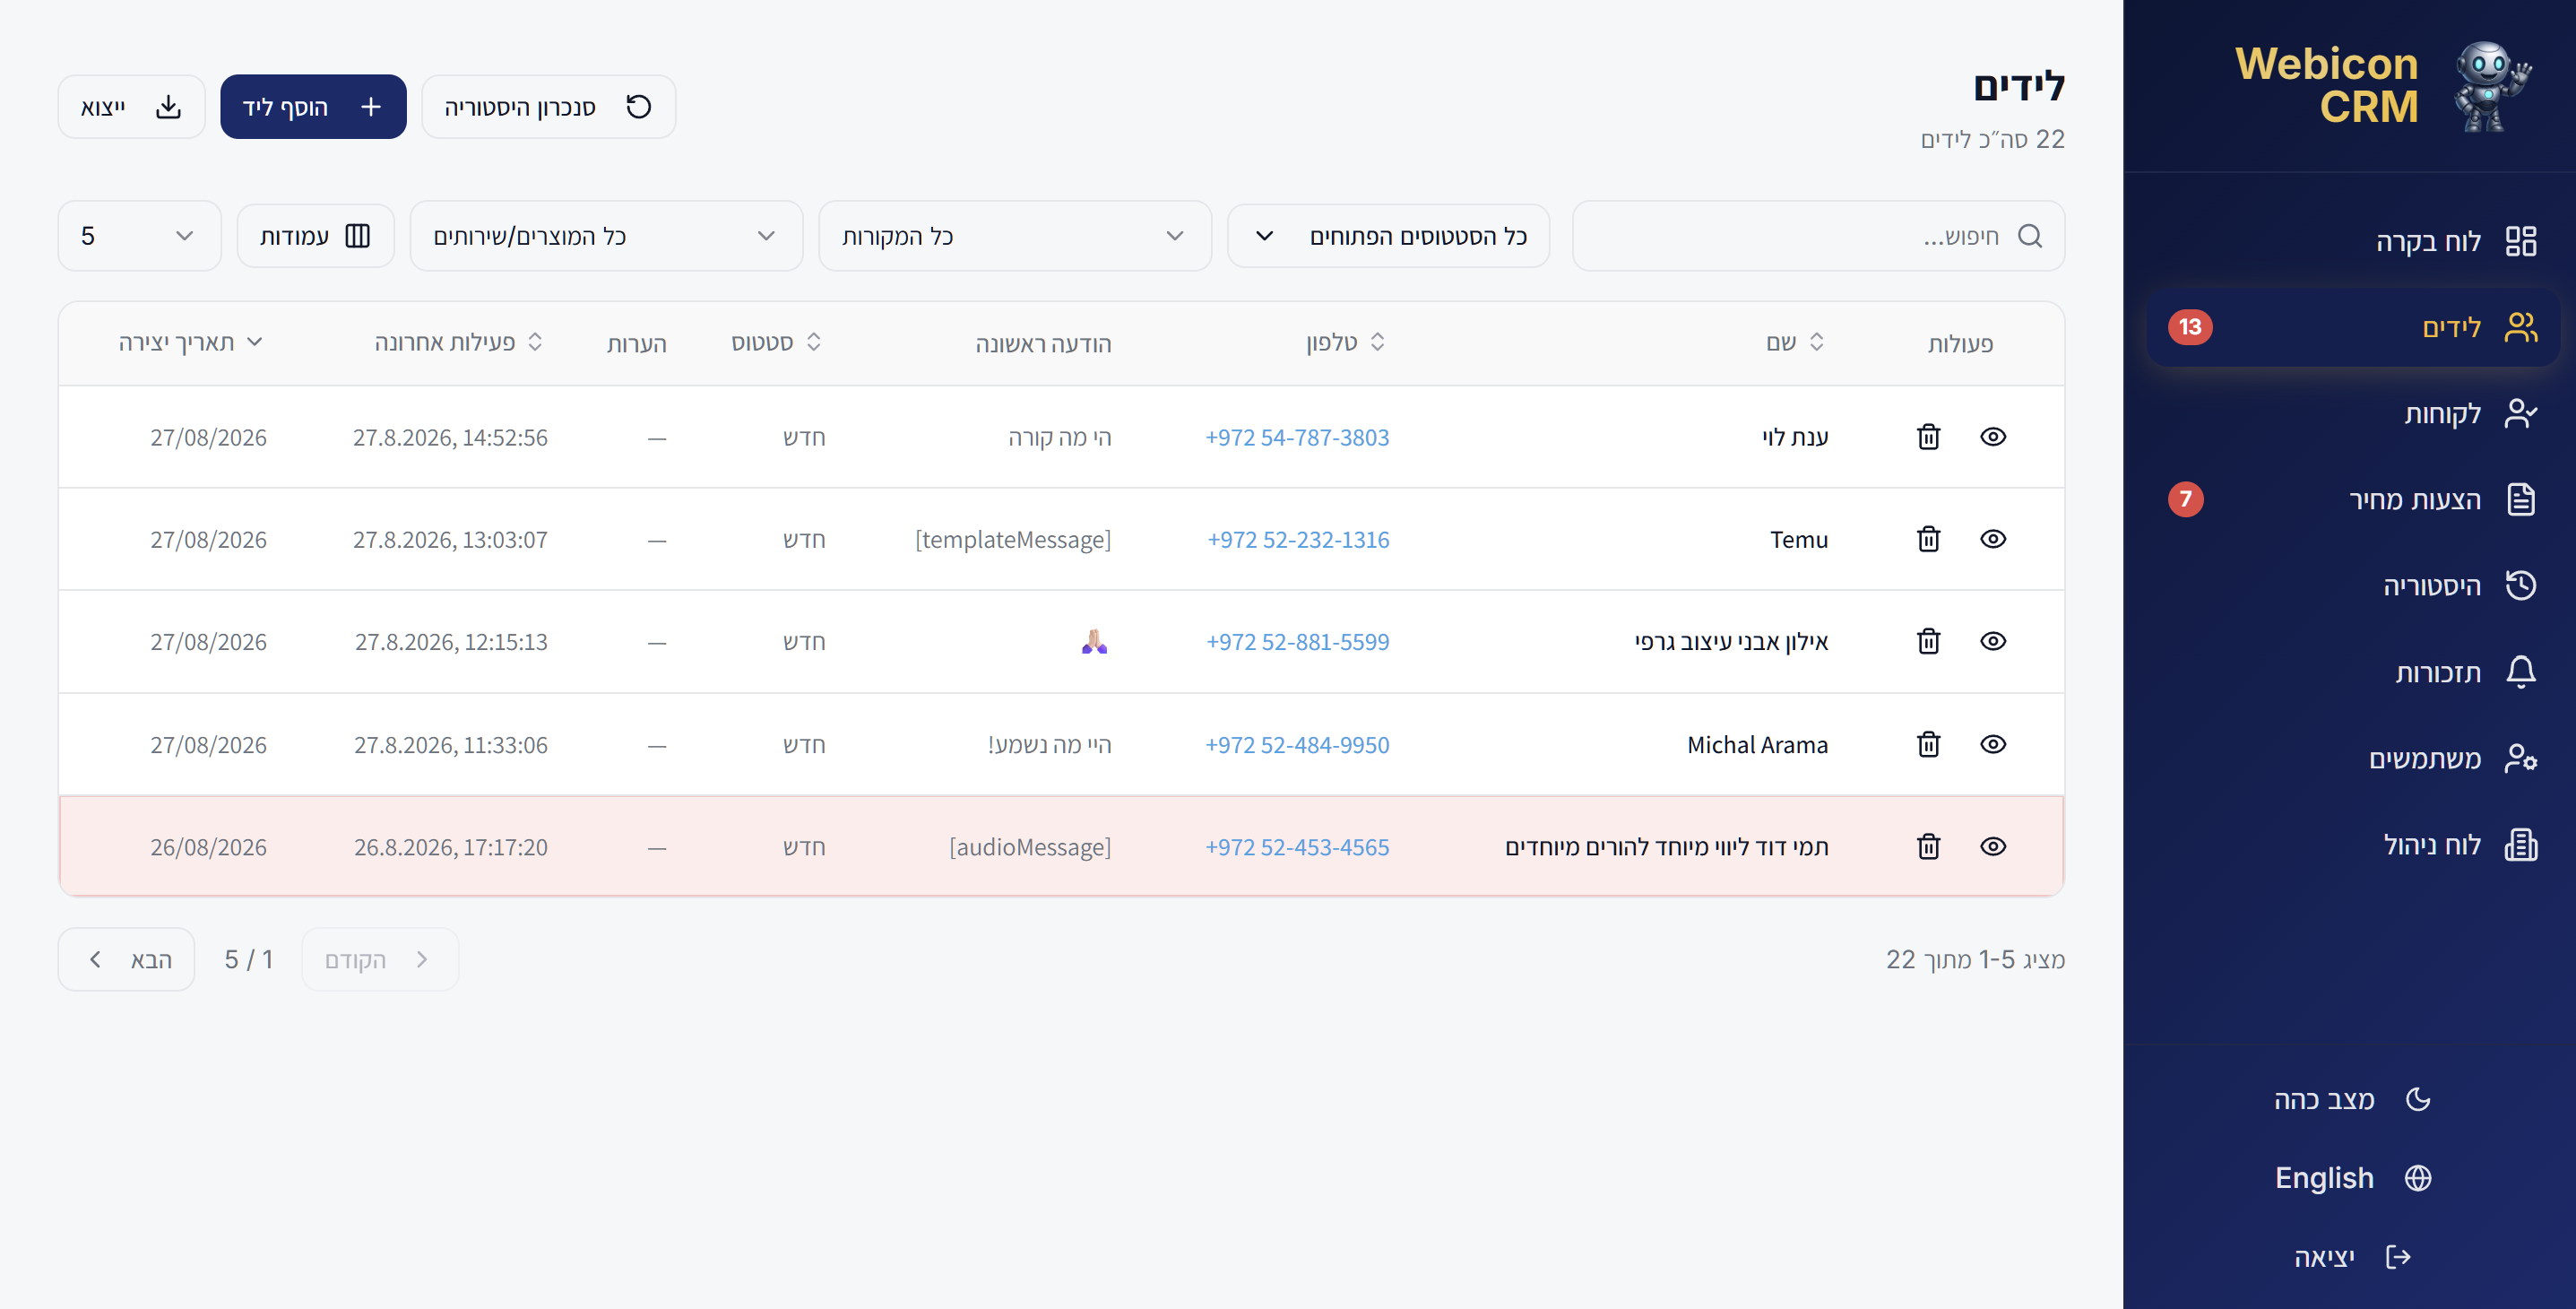Click in the חיפוש search field
This screenshot has width=2576, height=1309.
1818,236
